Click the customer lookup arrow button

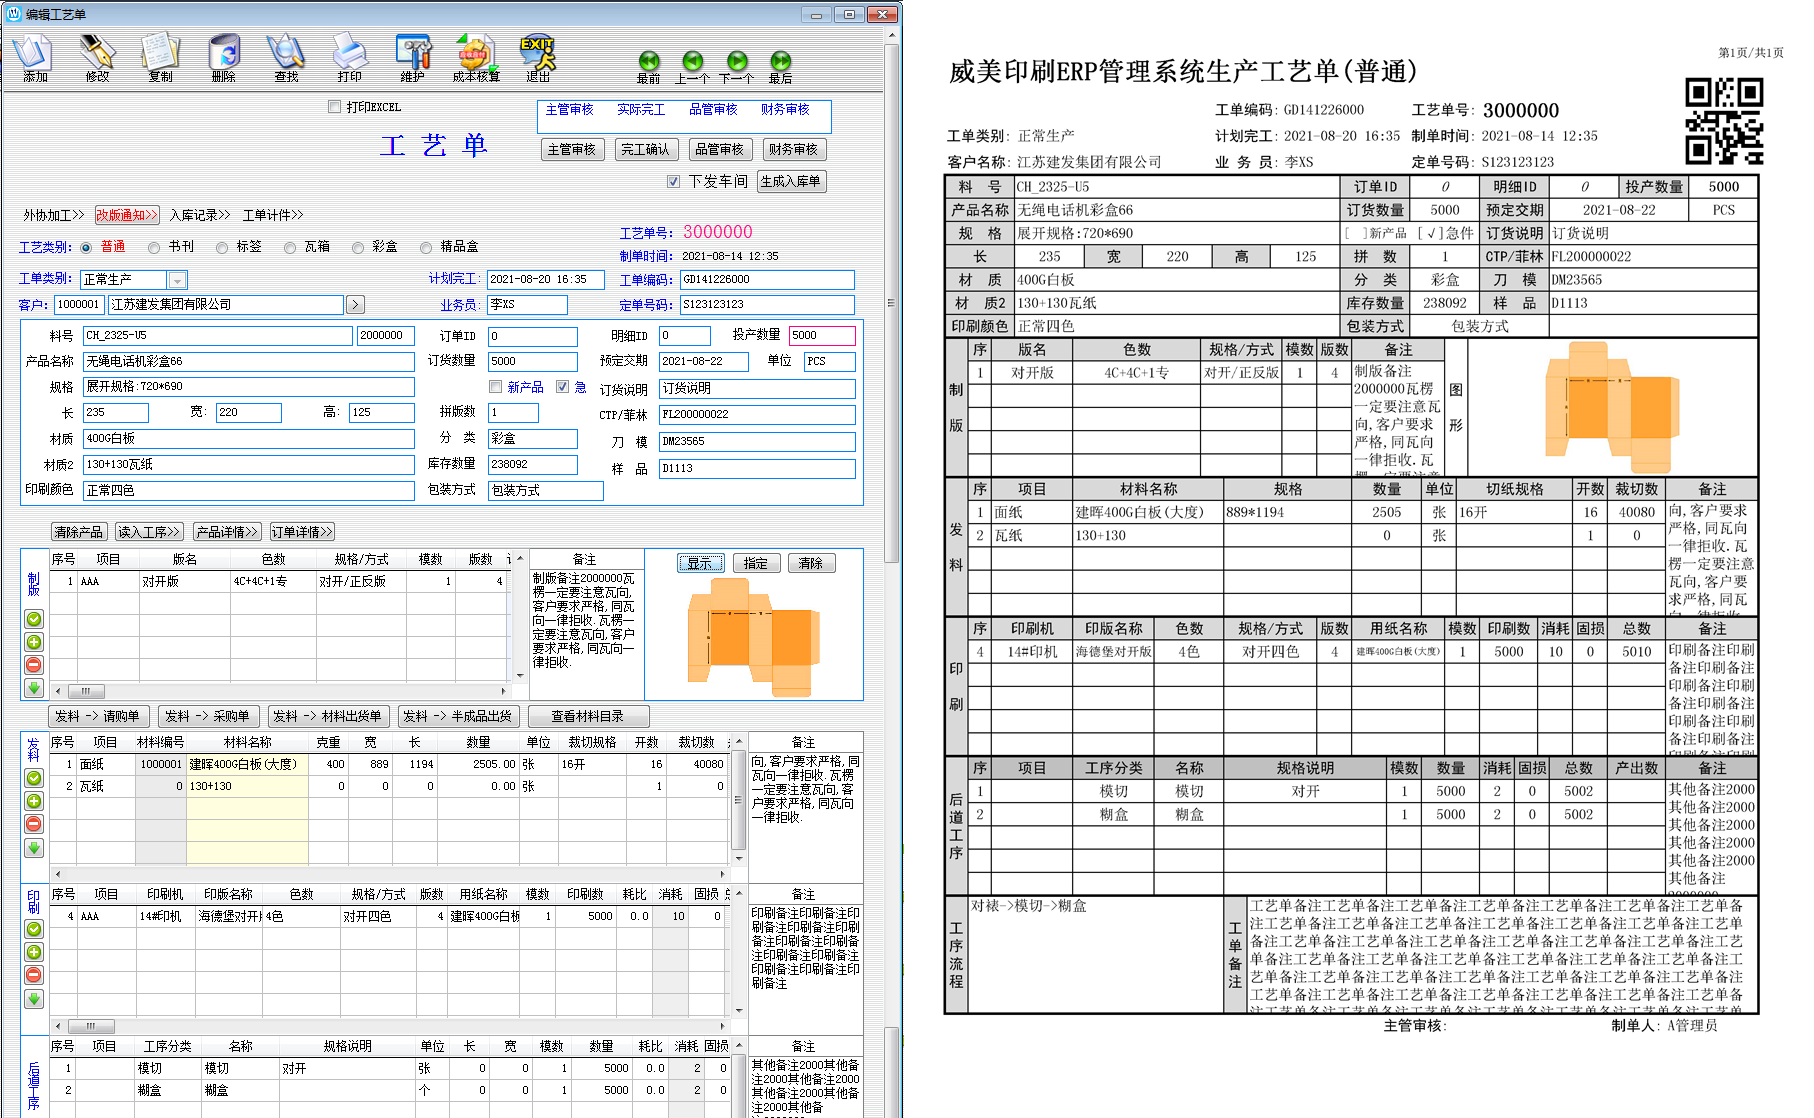point(355,304)
